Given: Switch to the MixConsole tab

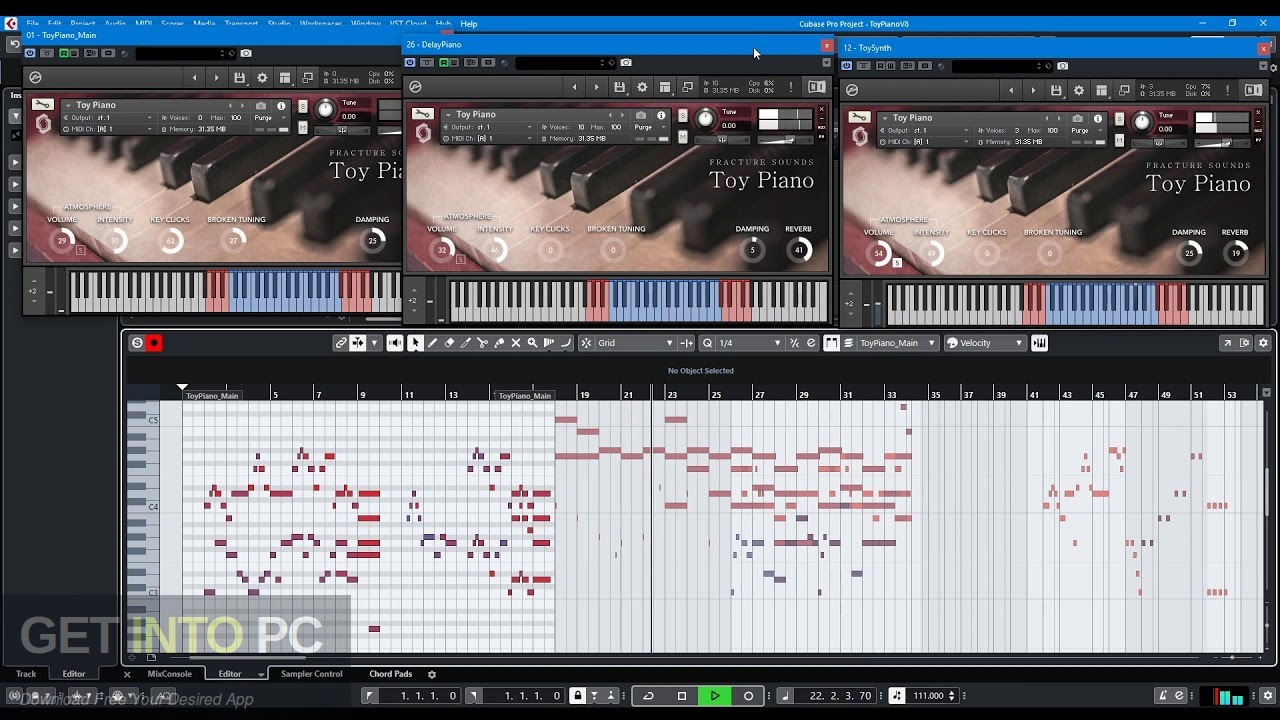Looking at the screenshot, I should 170,674.
